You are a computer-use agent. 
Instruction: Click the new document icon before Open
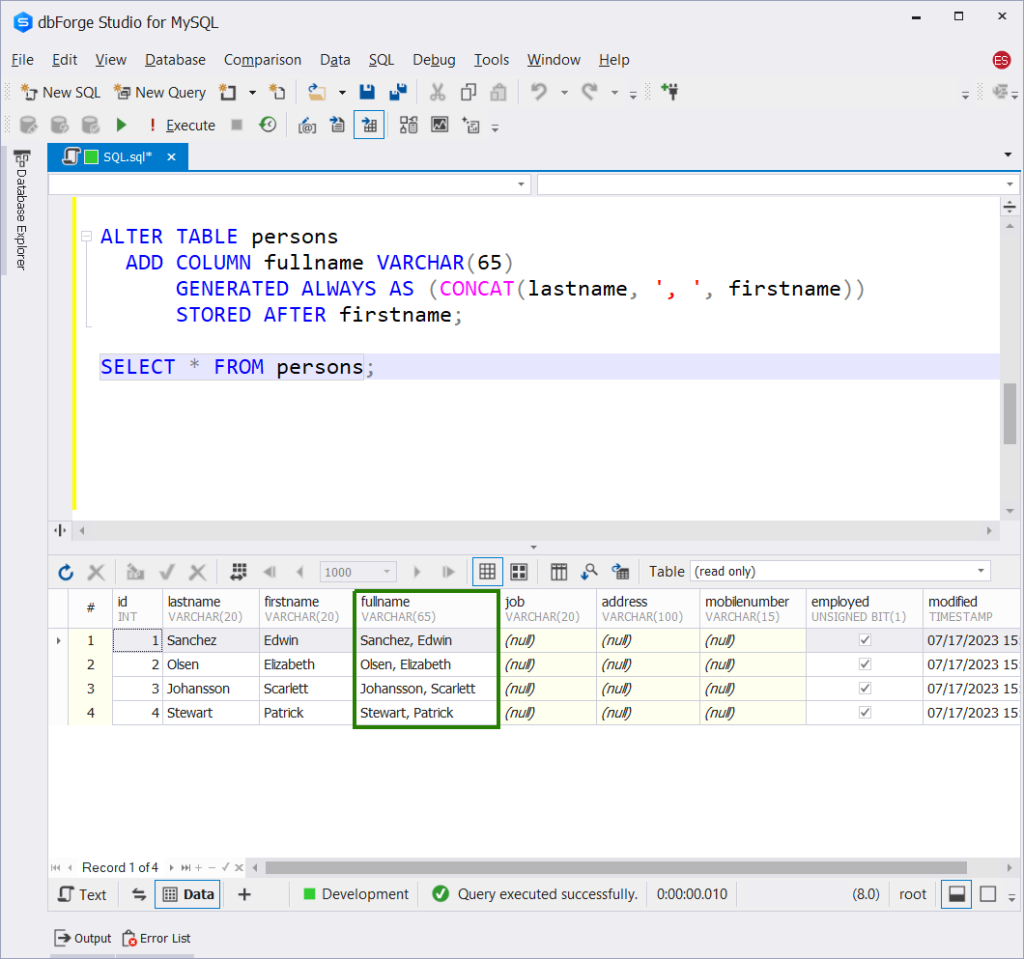(x=278, y=92)
